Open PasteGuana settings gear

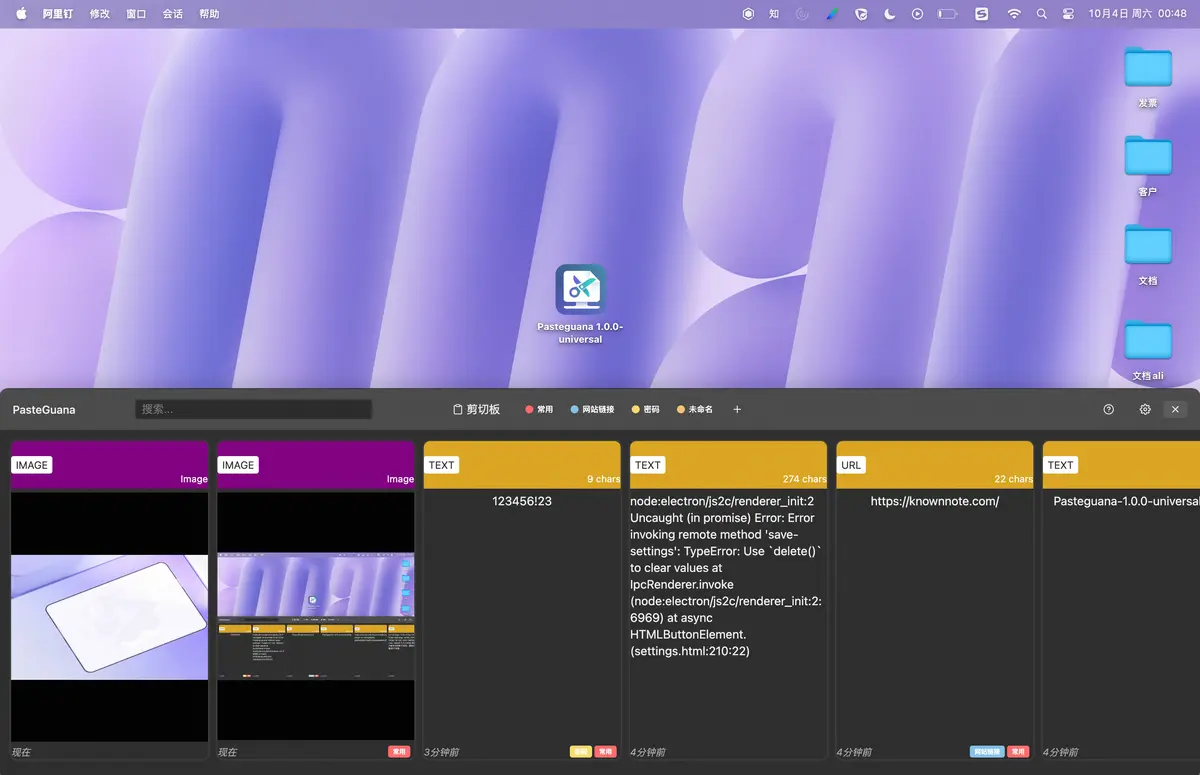[1145, 409]
